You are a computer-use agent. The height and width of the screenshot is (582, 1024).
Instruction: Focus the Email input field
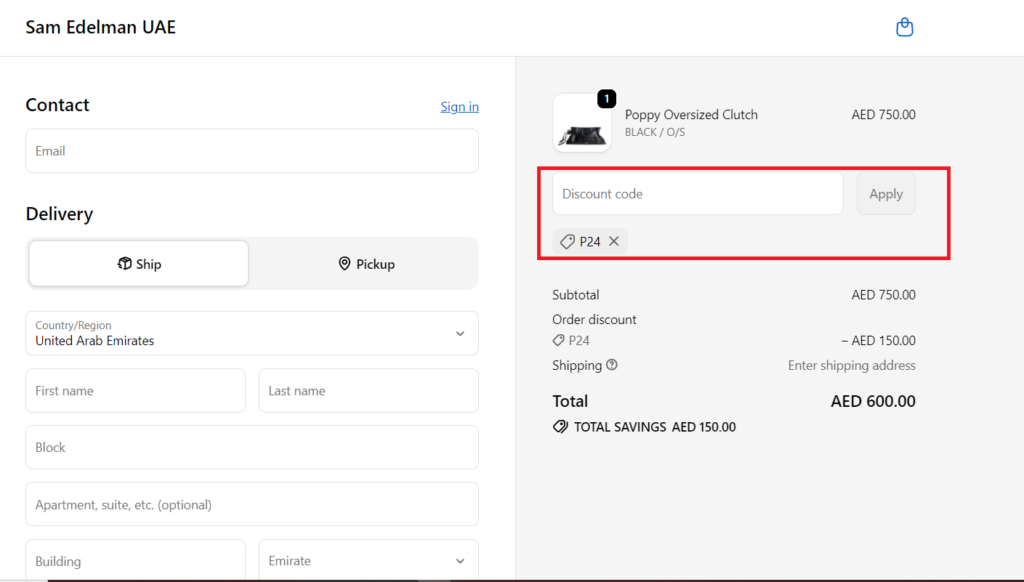pos(252,151)
